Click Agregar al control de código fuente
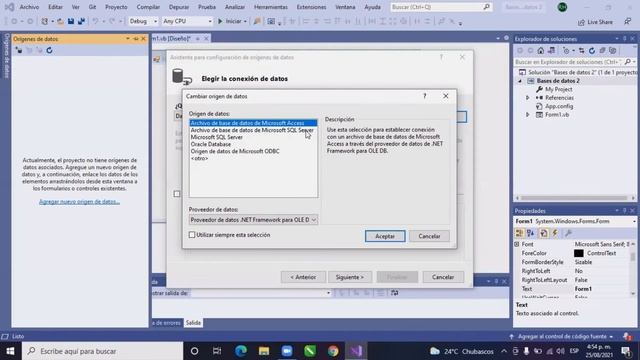 point(562,337)
